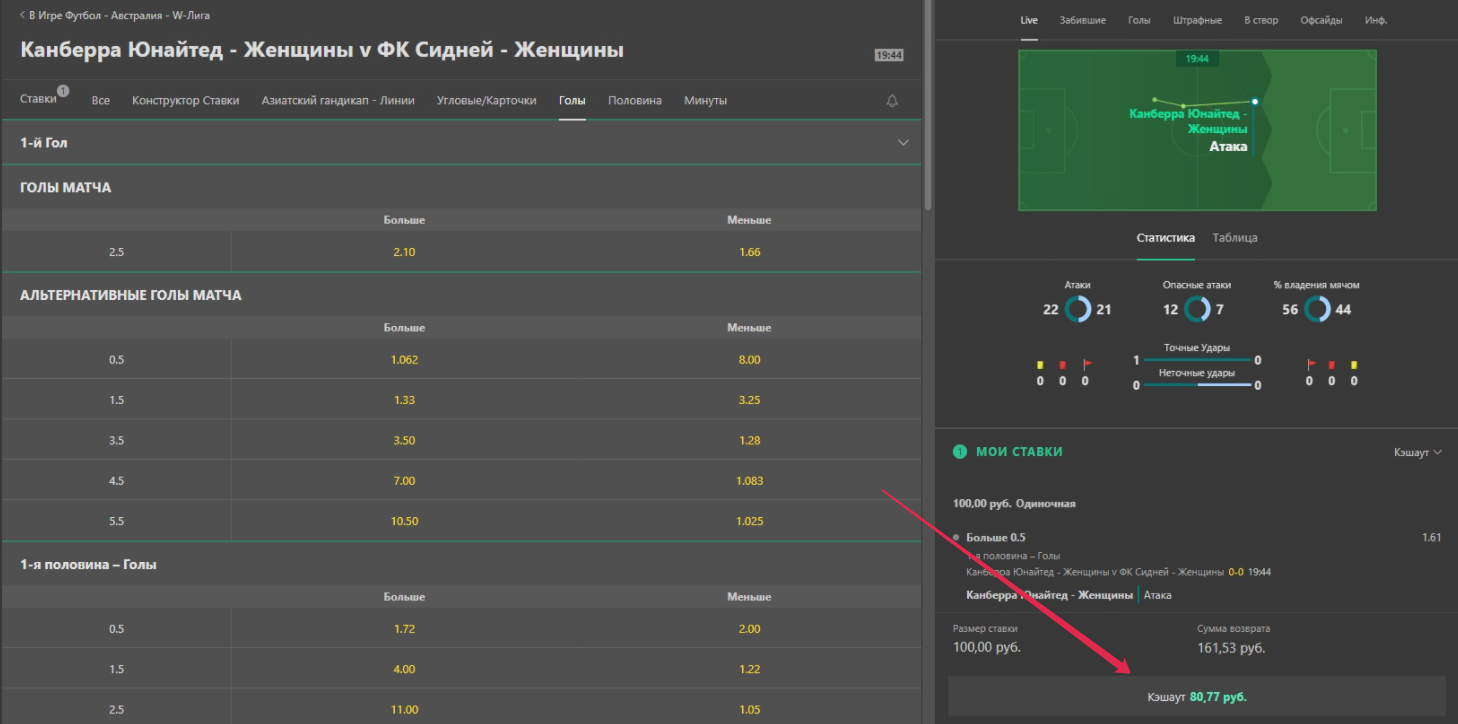Click the match timer badge 19:44
The image size is (1458, 724).
coord(888,55)
